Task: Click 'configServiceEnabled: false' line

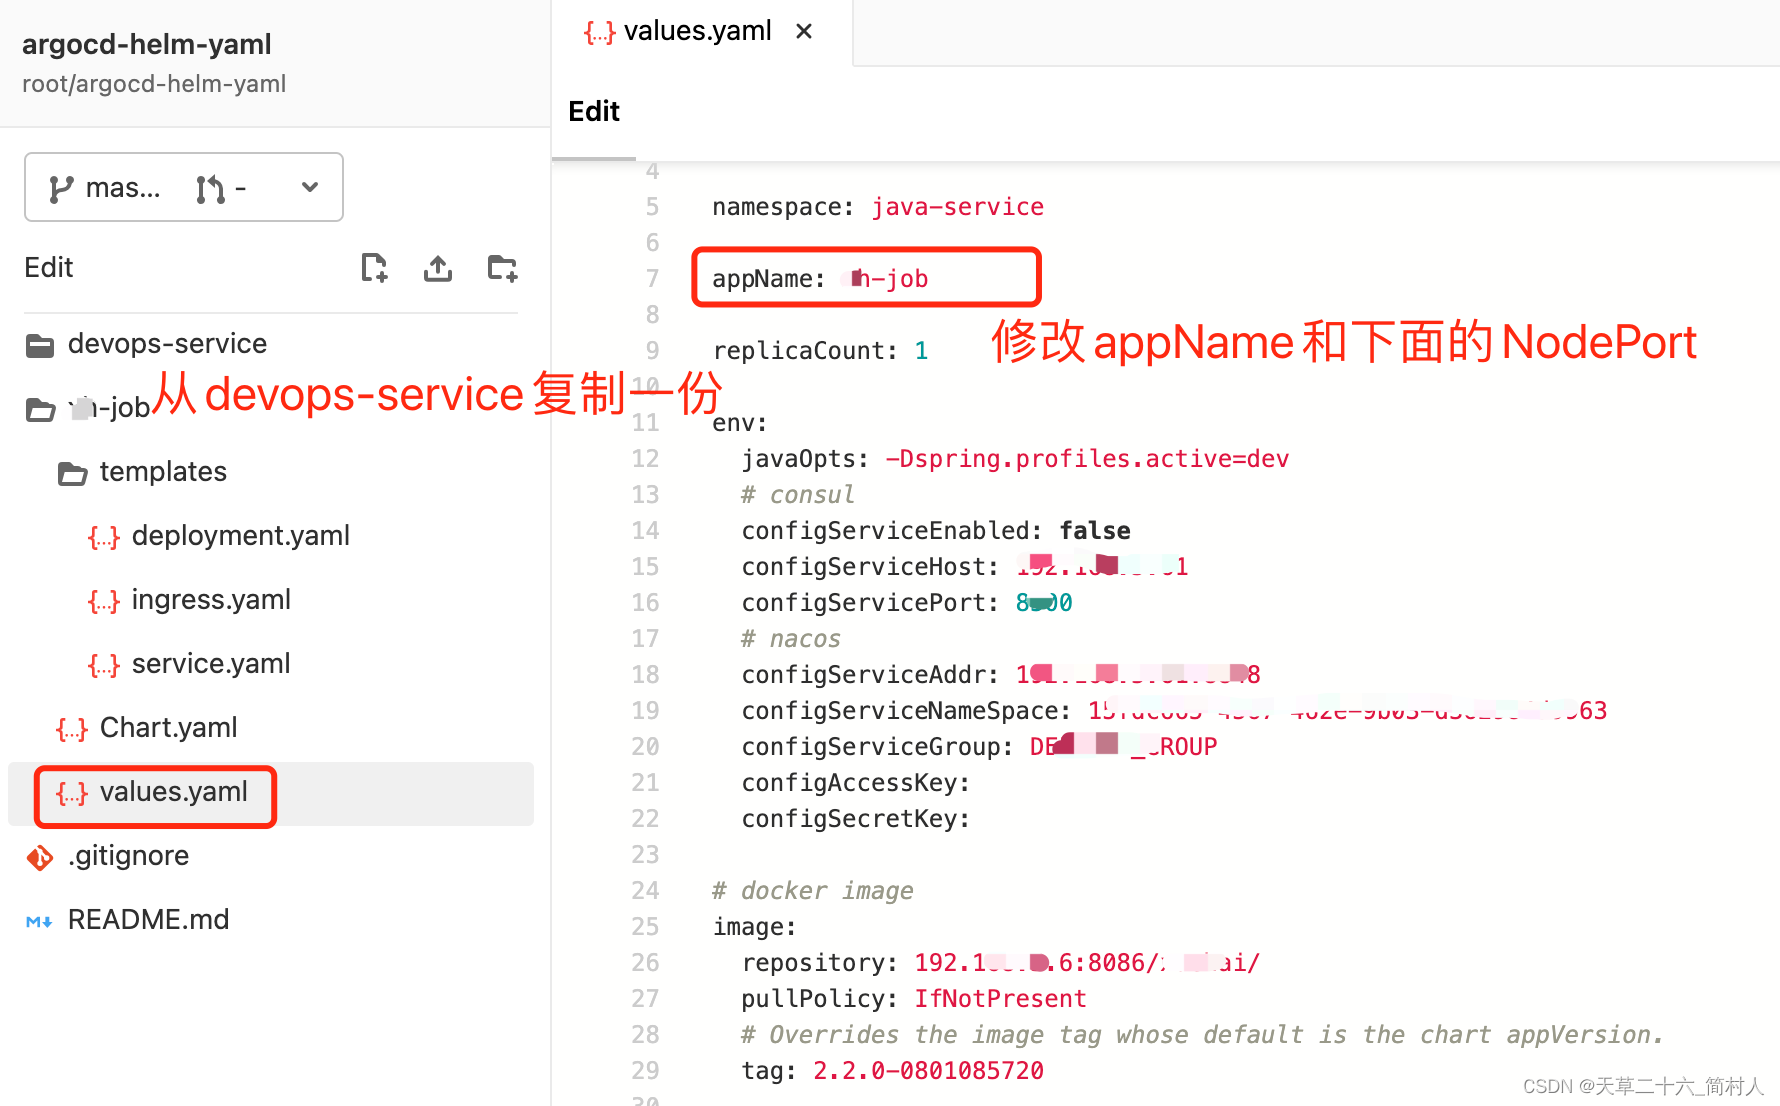Action: (936, 531)
